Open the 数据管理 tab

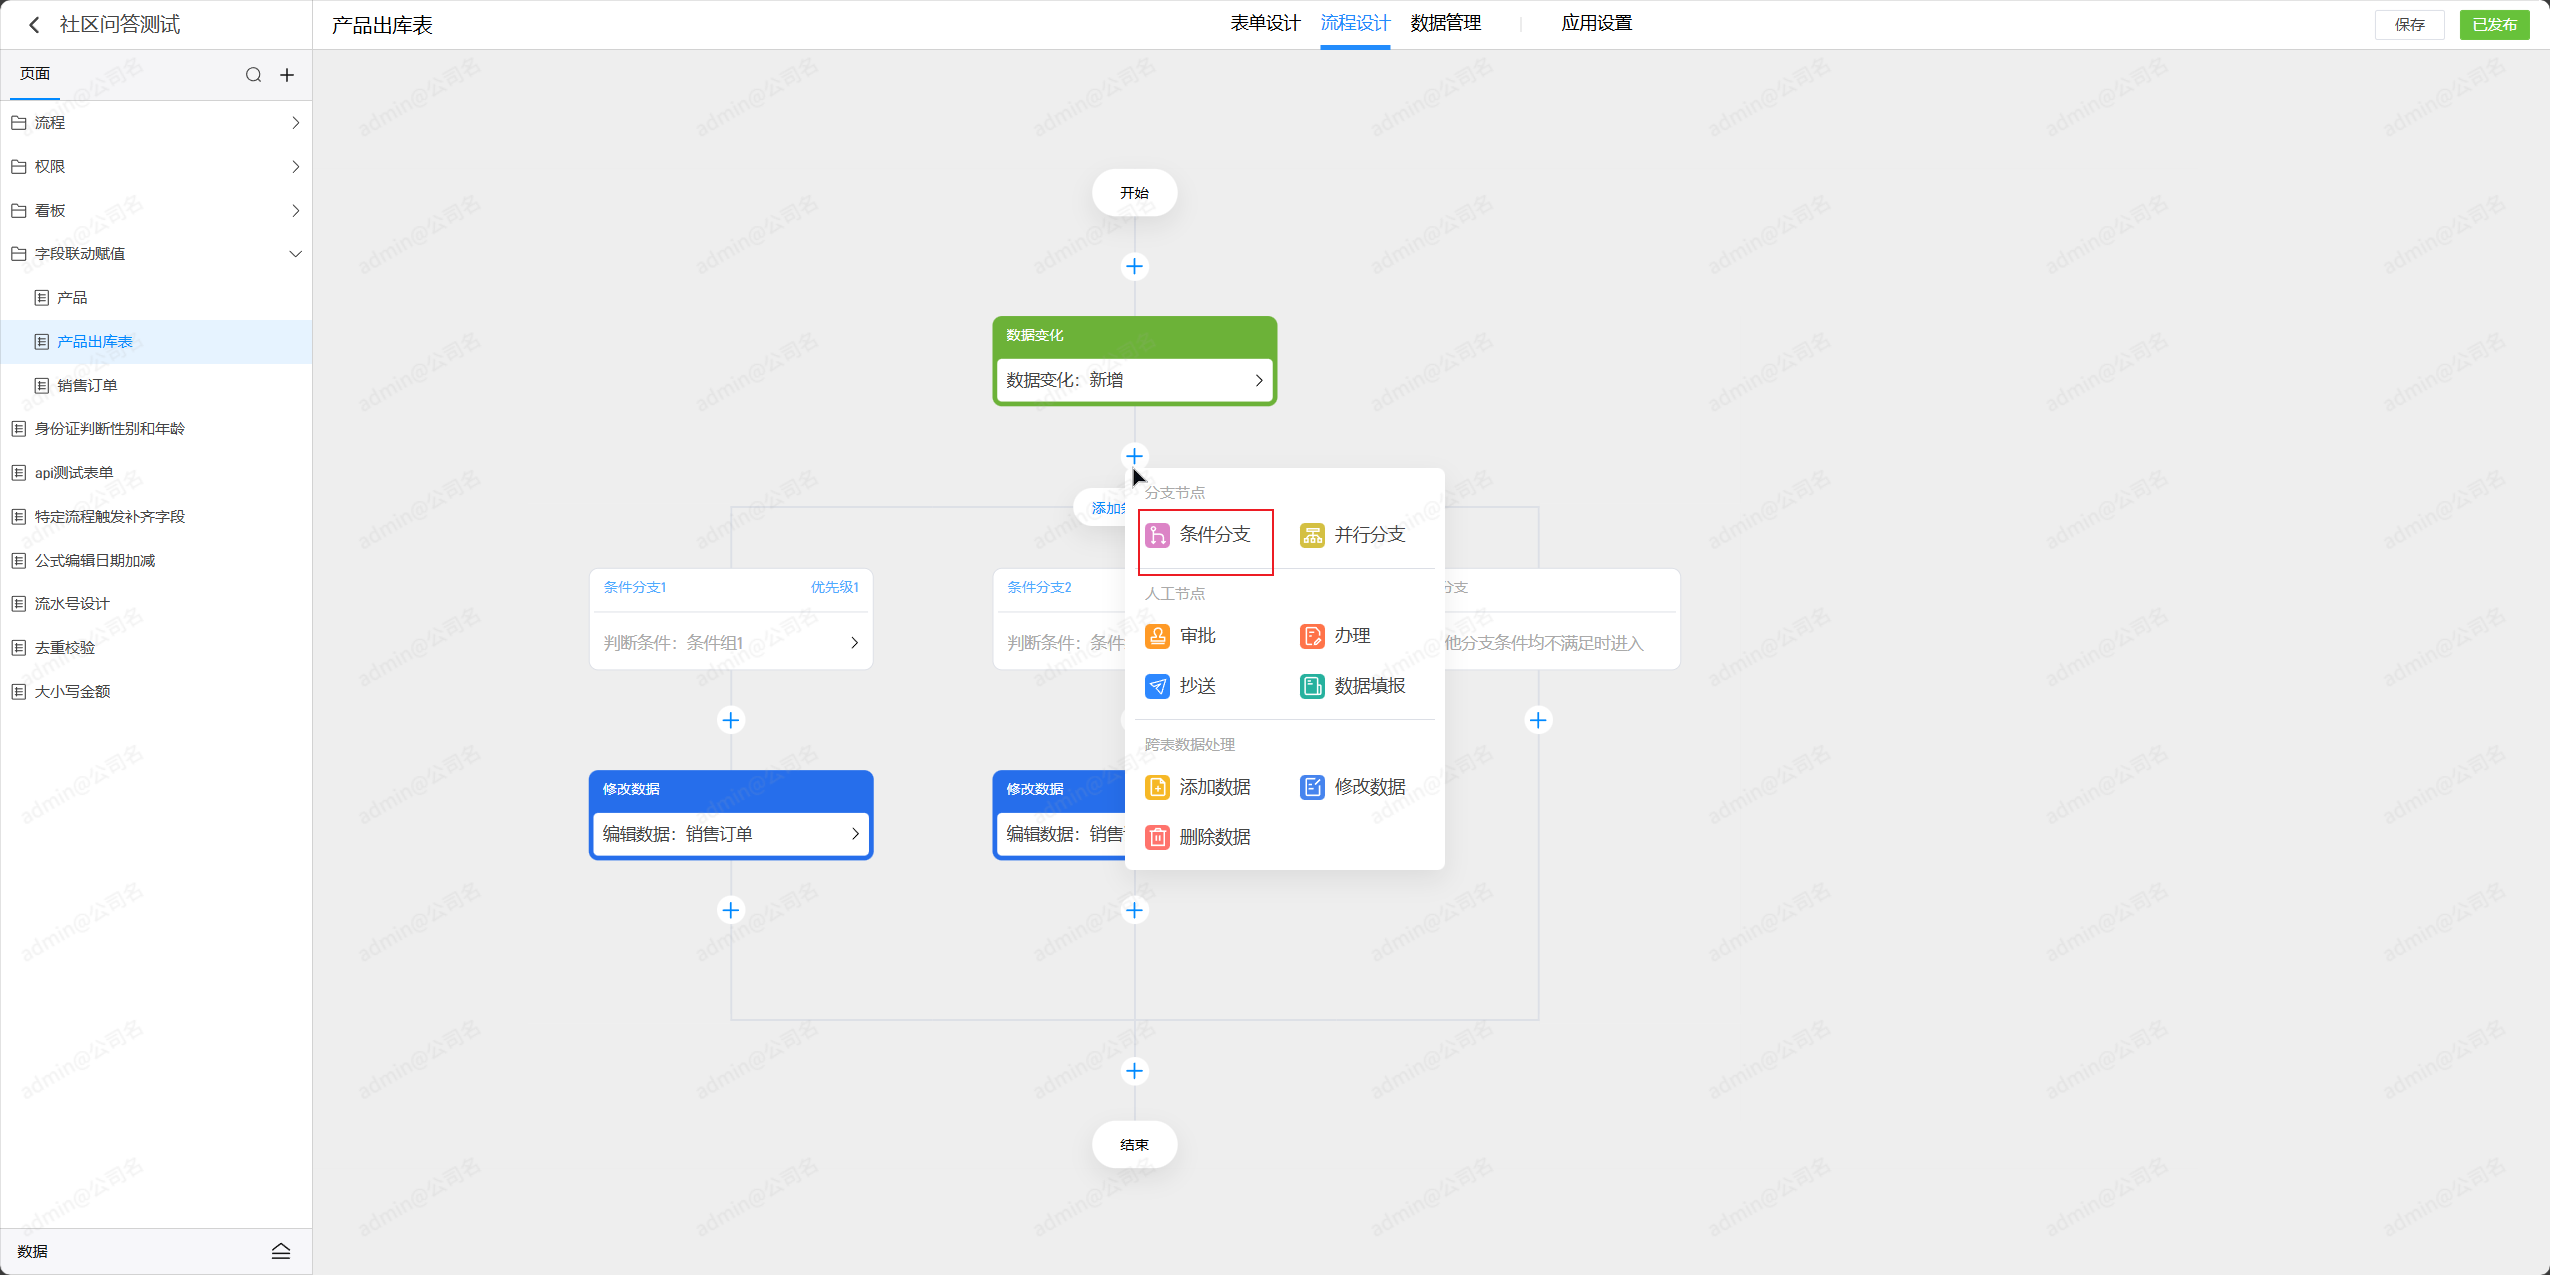pyautogui.click(x=1445, y=23)
